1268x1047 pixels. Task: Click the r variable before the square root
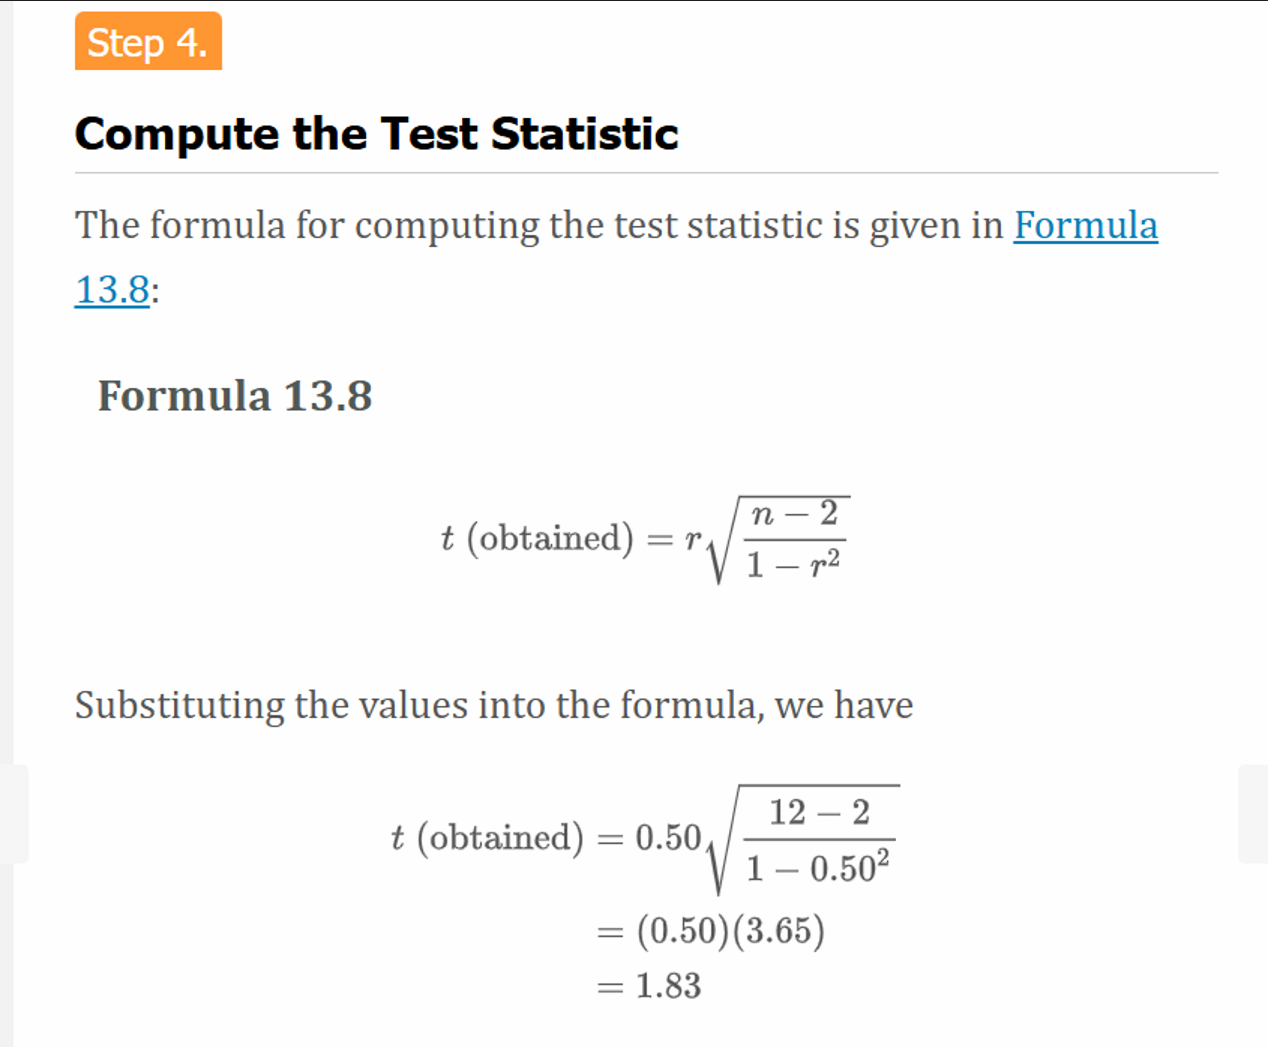pos(693,540)
